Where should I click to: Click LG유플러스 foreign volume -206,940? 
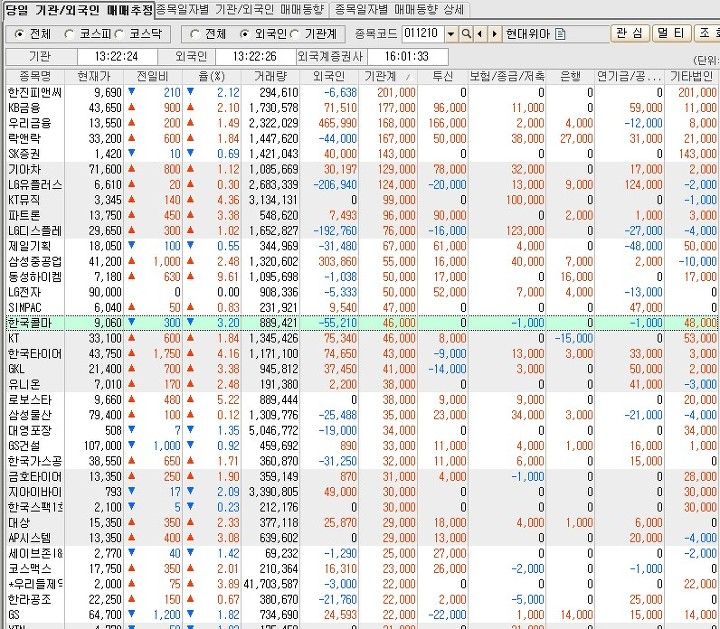point(335,185)
